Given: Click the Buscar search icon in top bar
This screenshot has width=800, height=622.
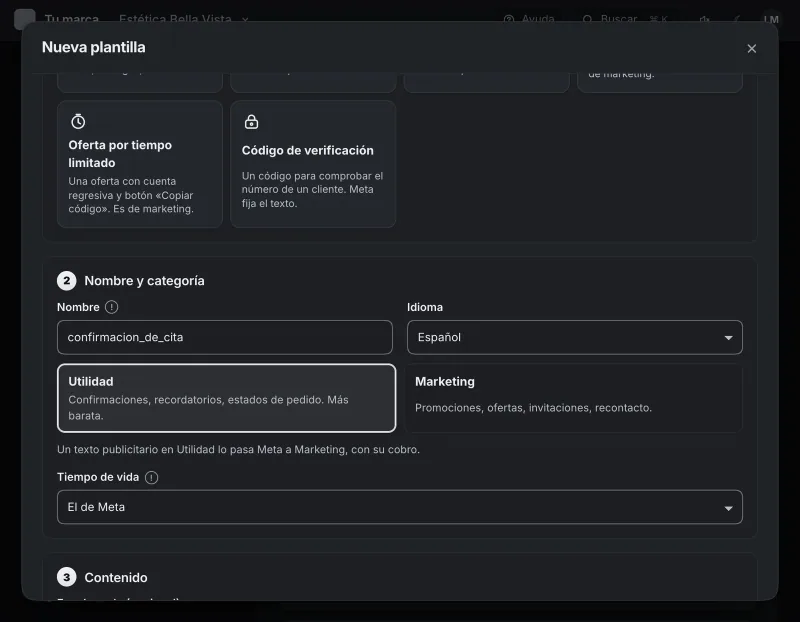Looking at the screenshot, I should [x=587, y=19].
